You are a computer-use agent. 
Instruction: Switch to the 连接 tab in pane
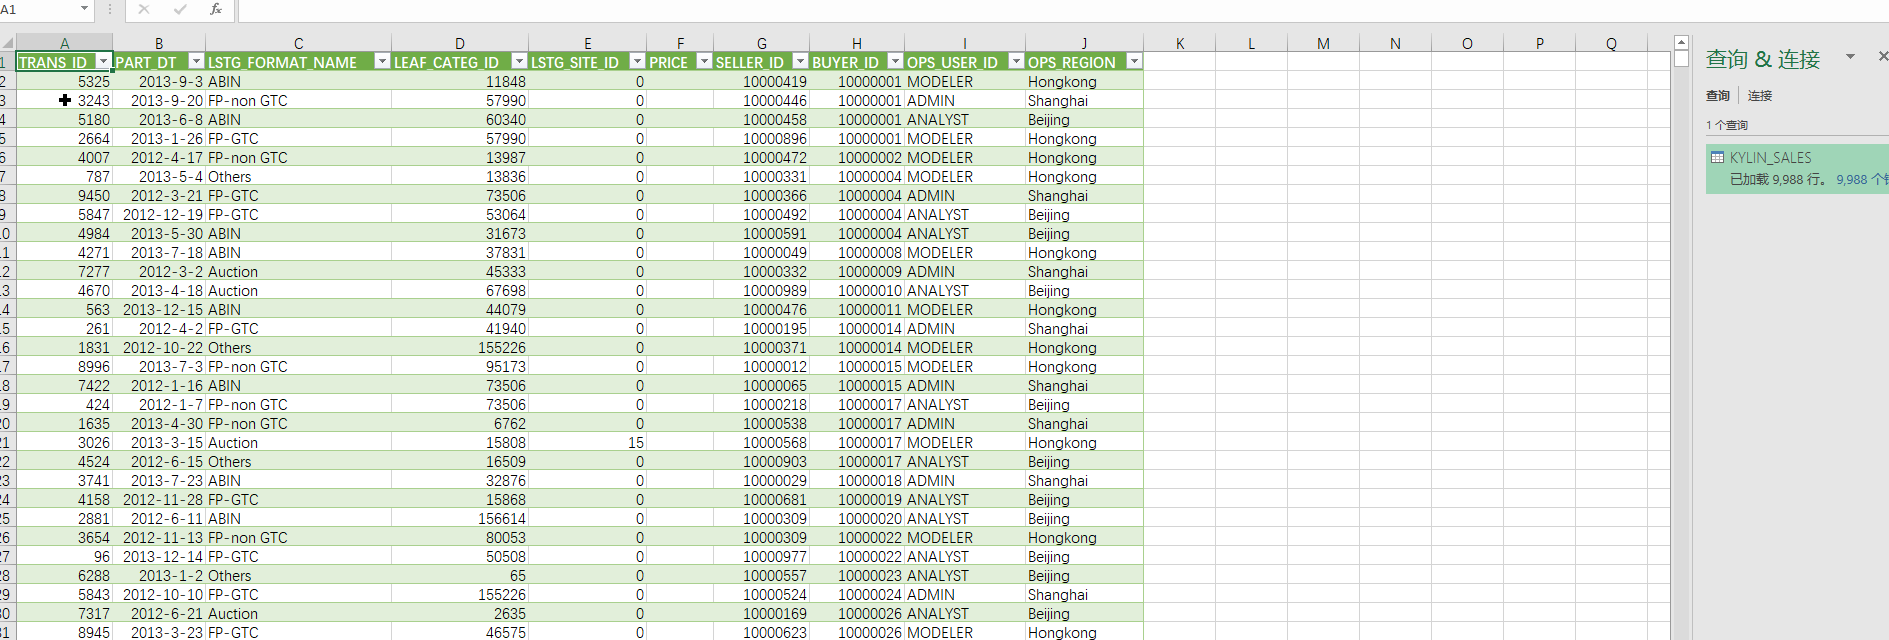pos(1760,96)
